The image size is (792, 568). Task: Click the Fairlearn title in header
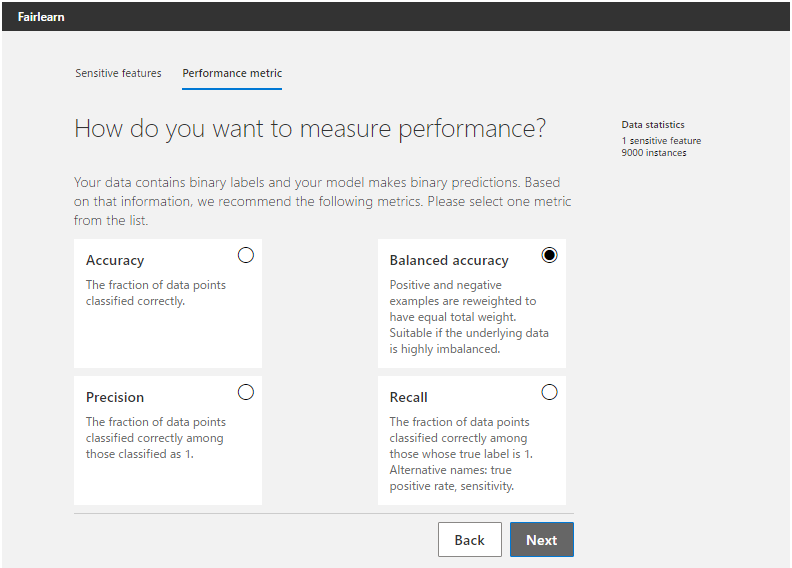[x=41, y=16]
